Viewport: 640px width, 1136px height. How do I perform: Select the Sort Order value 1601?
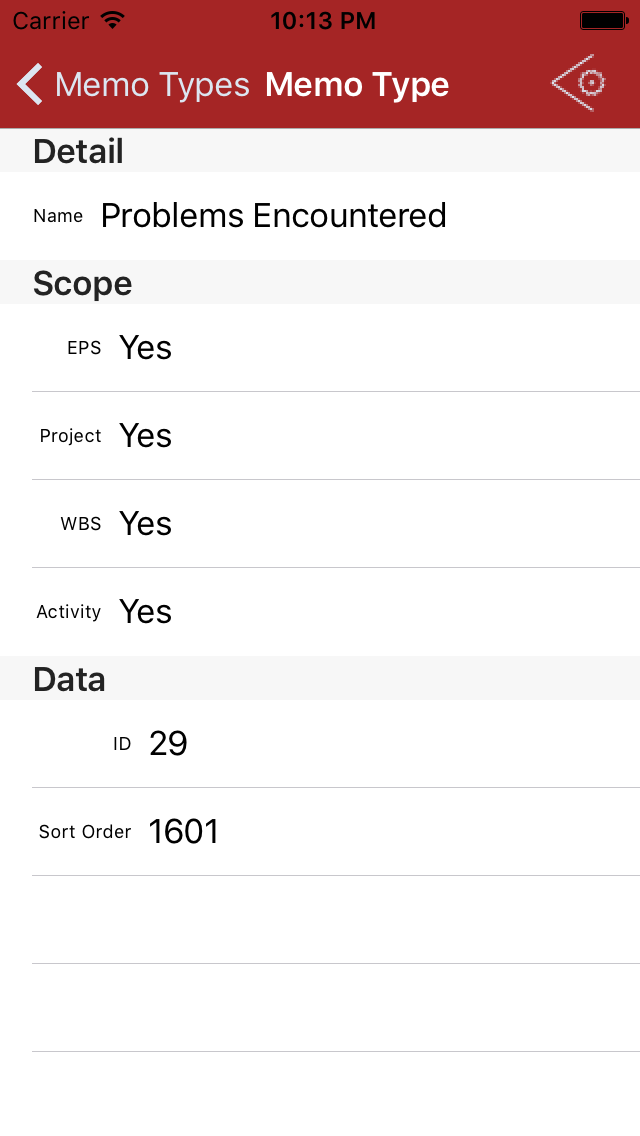pyautogui.click(x=184, y=832)
